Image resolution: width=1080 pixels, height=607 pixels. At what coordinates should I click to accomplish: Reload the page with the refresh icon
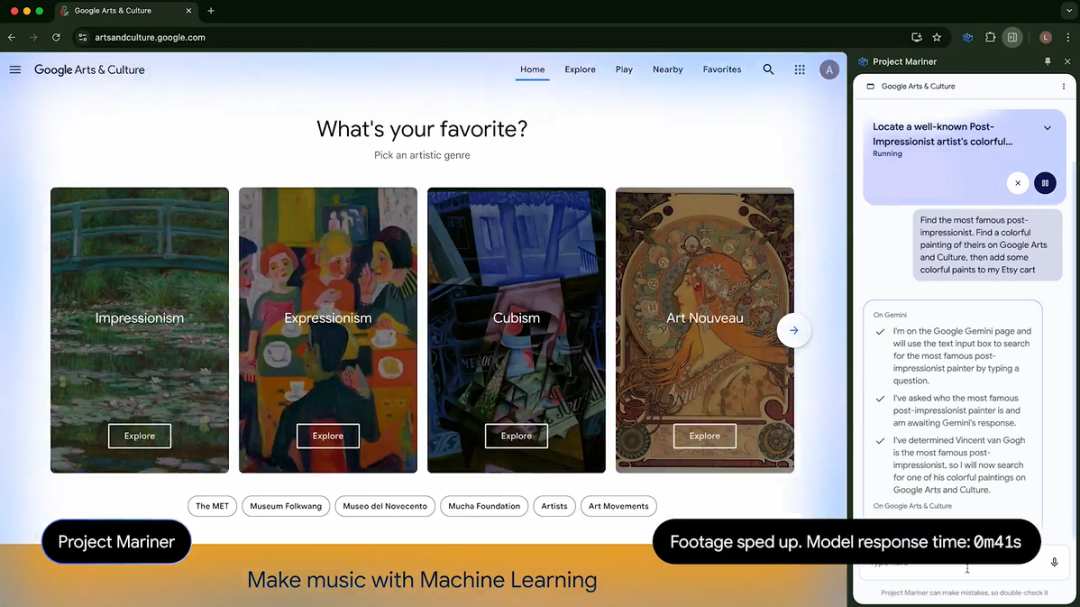56,37
